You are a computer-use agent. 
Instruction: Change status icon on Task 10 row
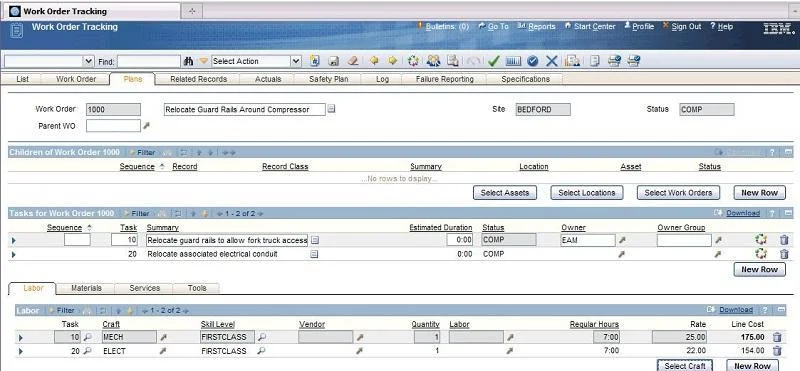coord(761,239)
